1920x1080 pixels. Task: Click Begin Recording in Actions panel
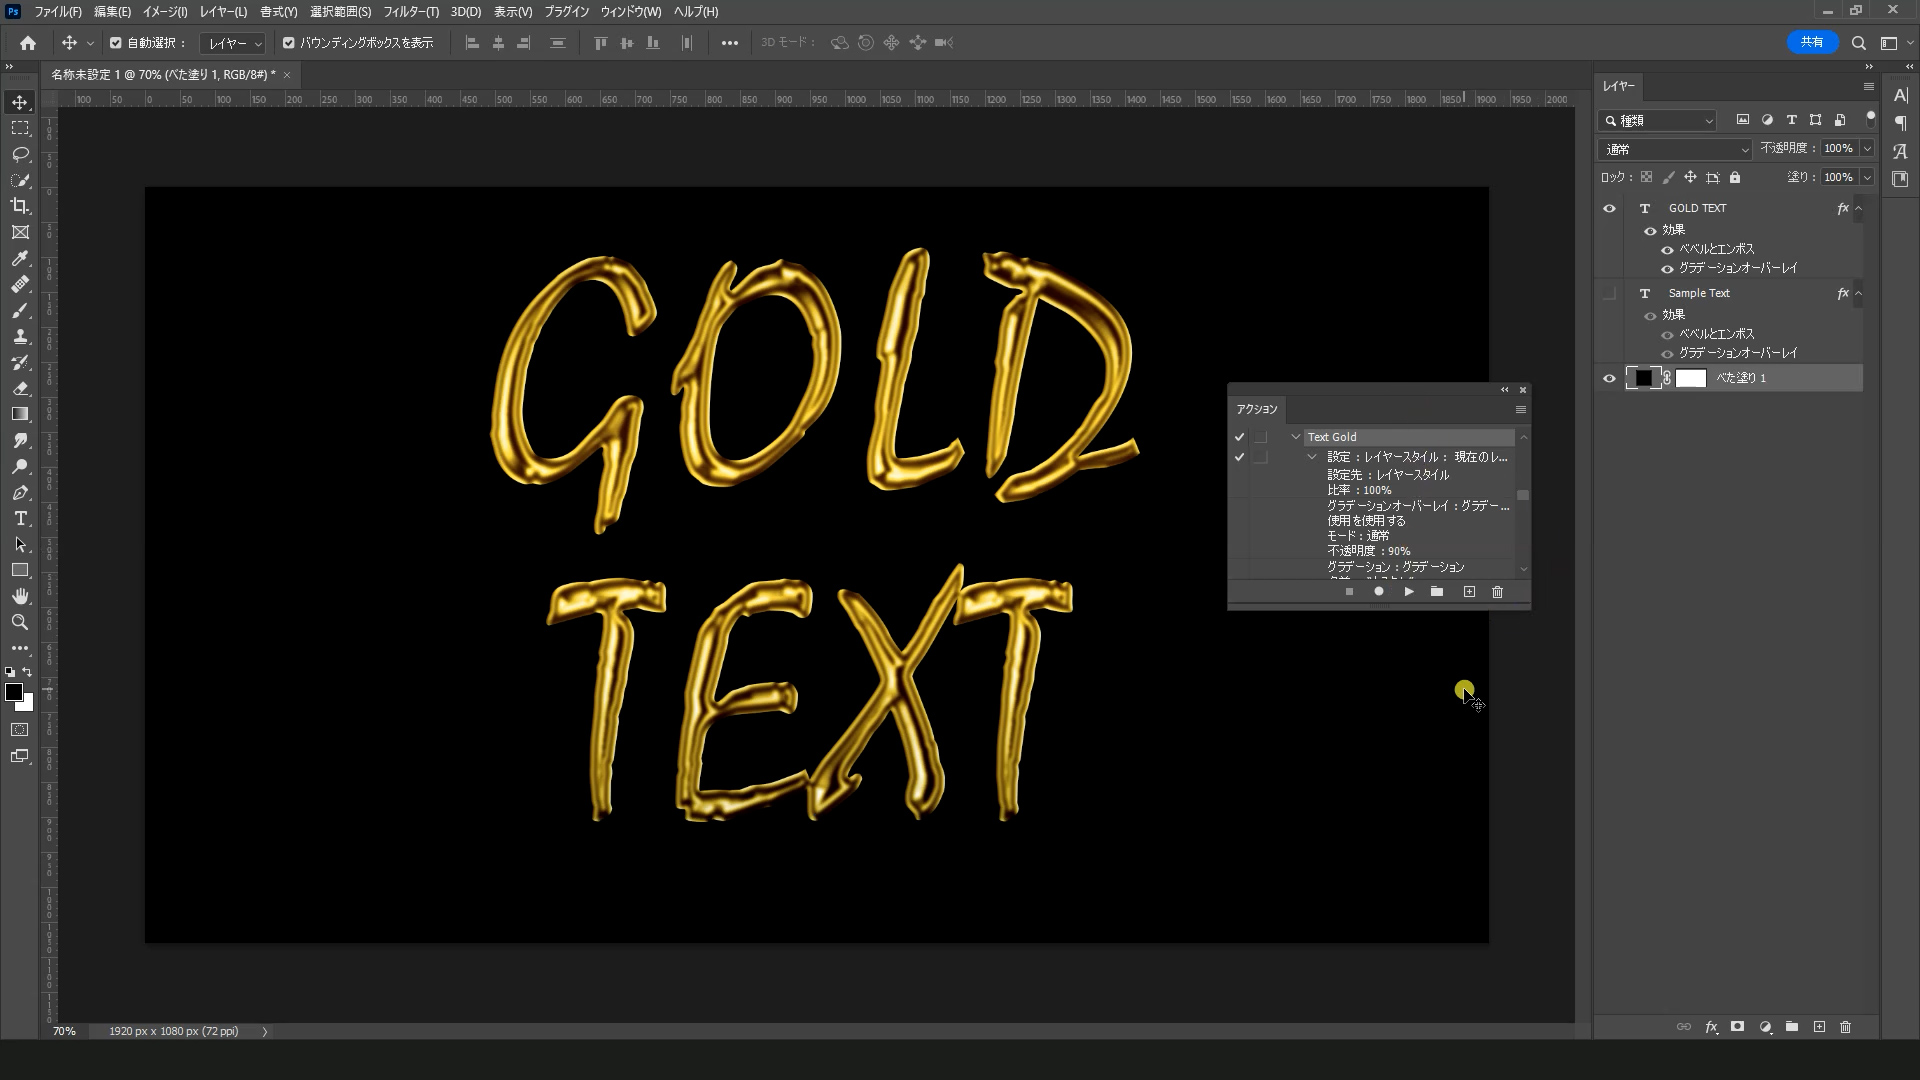(1378, 592)
